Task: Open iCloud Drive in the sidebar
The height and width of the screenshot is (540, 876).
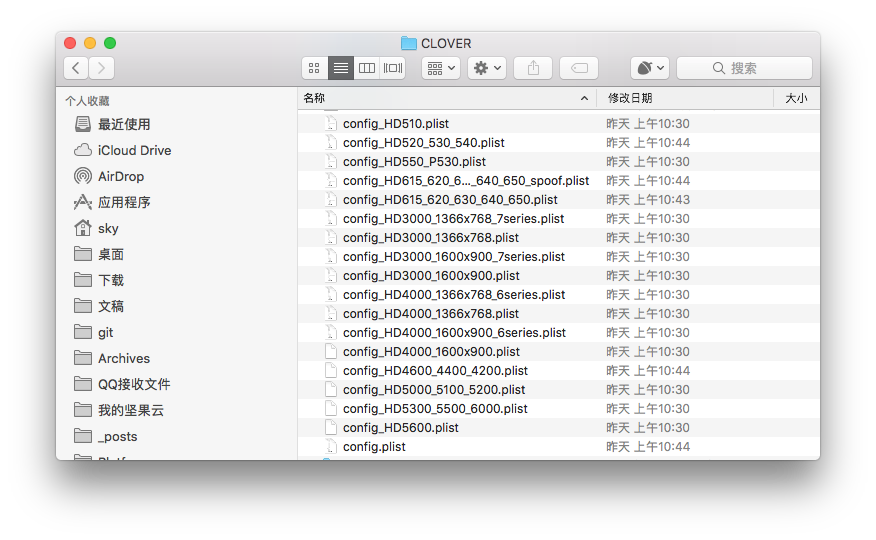Action: [x=134, y=150]
